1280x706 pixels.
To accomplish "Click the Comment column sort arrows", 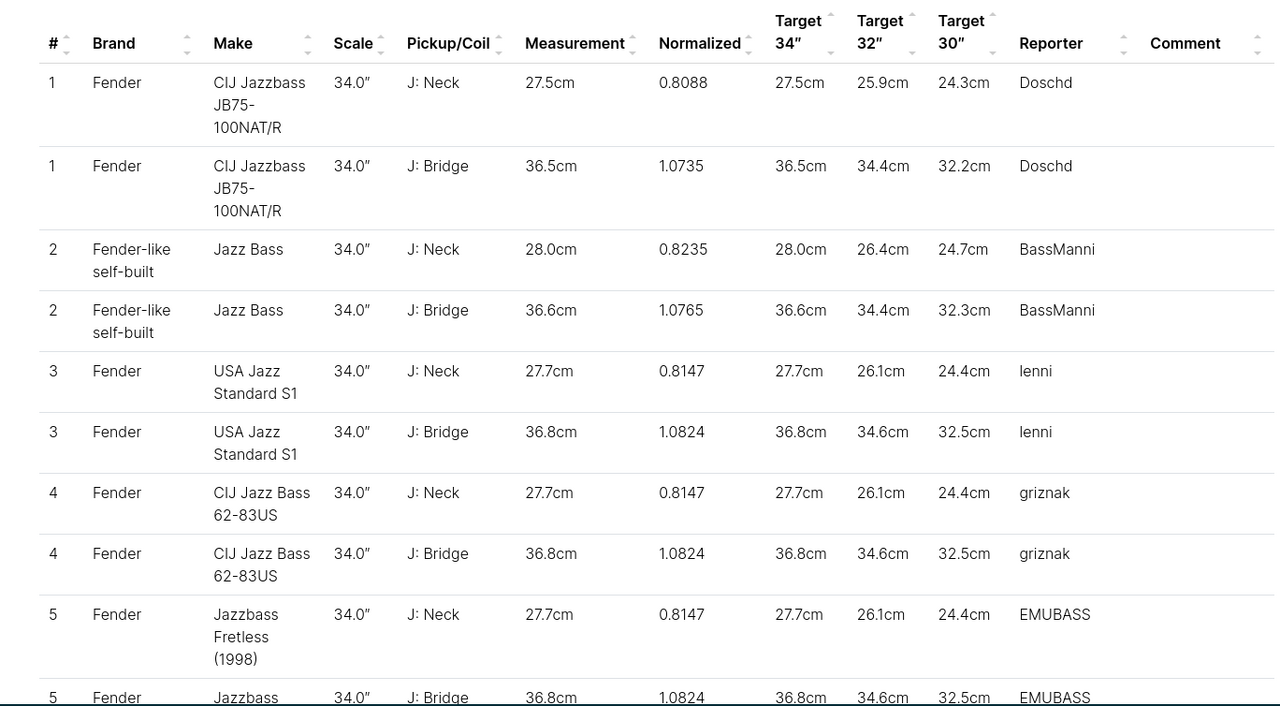I will pyautogui.click(x=1257, y=44).
